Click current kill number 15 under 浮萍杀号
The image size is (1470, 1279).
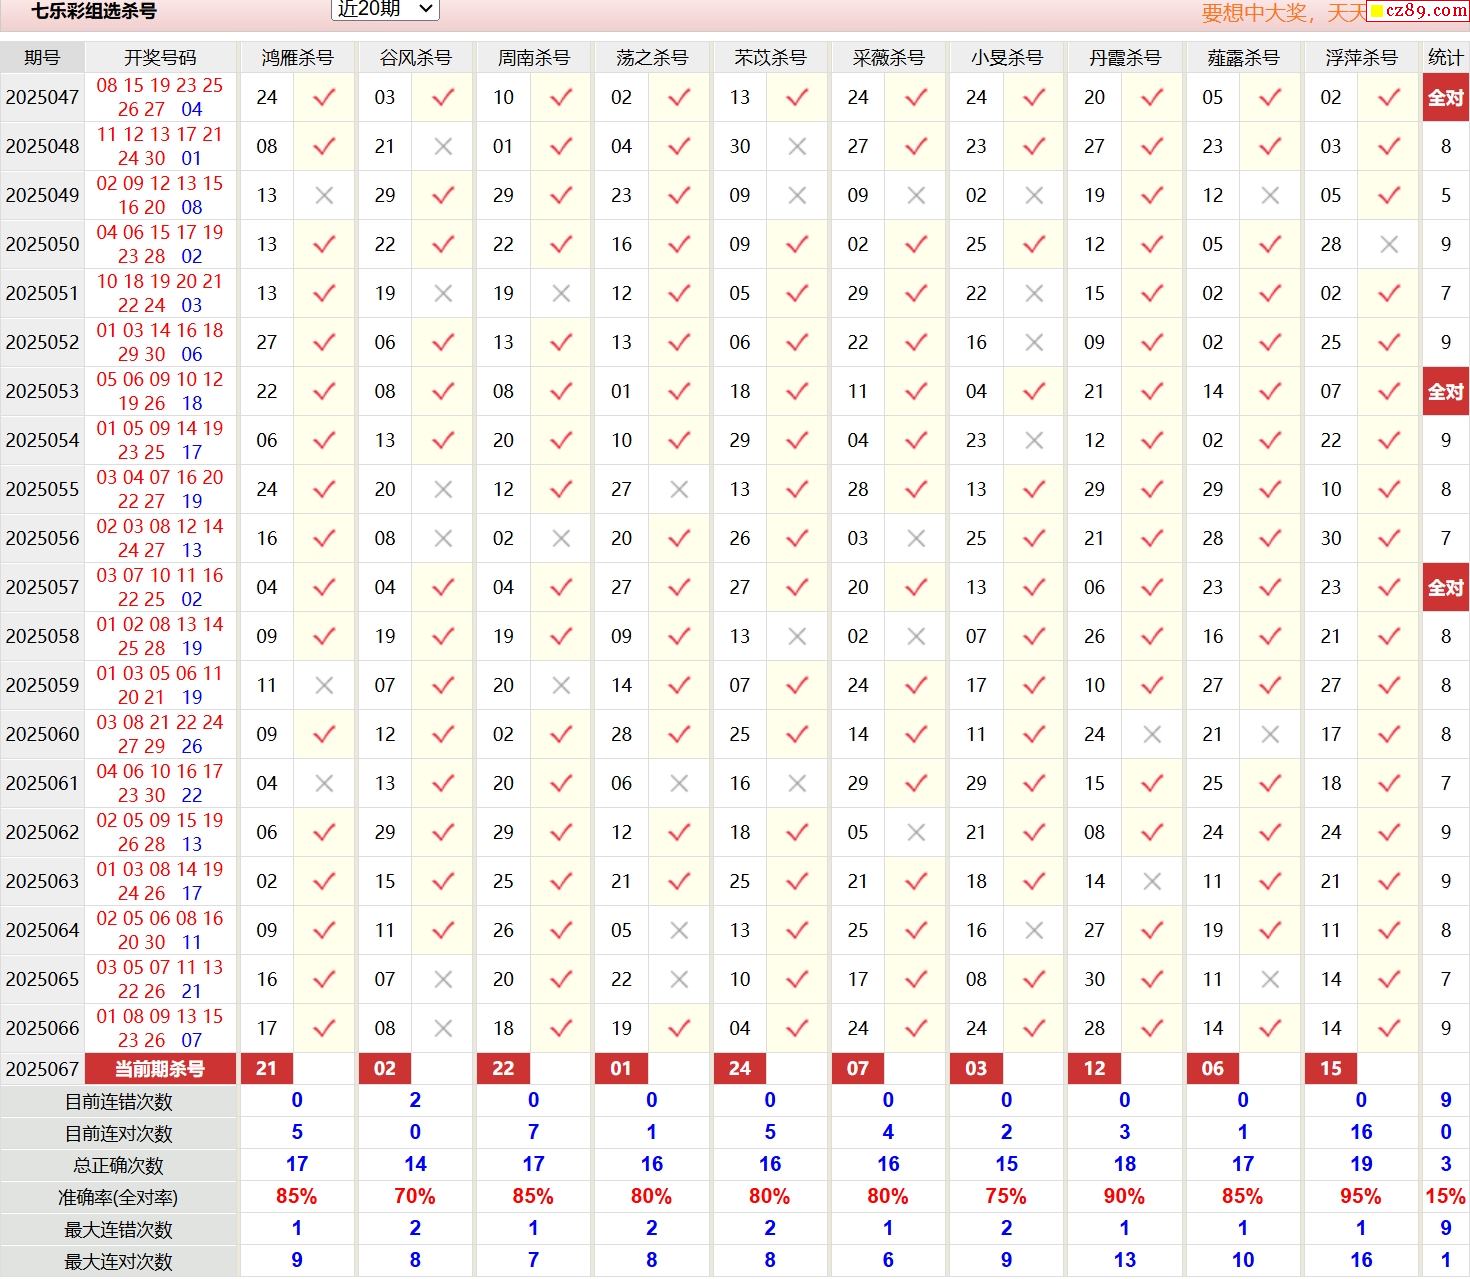pos(1330,1069)
